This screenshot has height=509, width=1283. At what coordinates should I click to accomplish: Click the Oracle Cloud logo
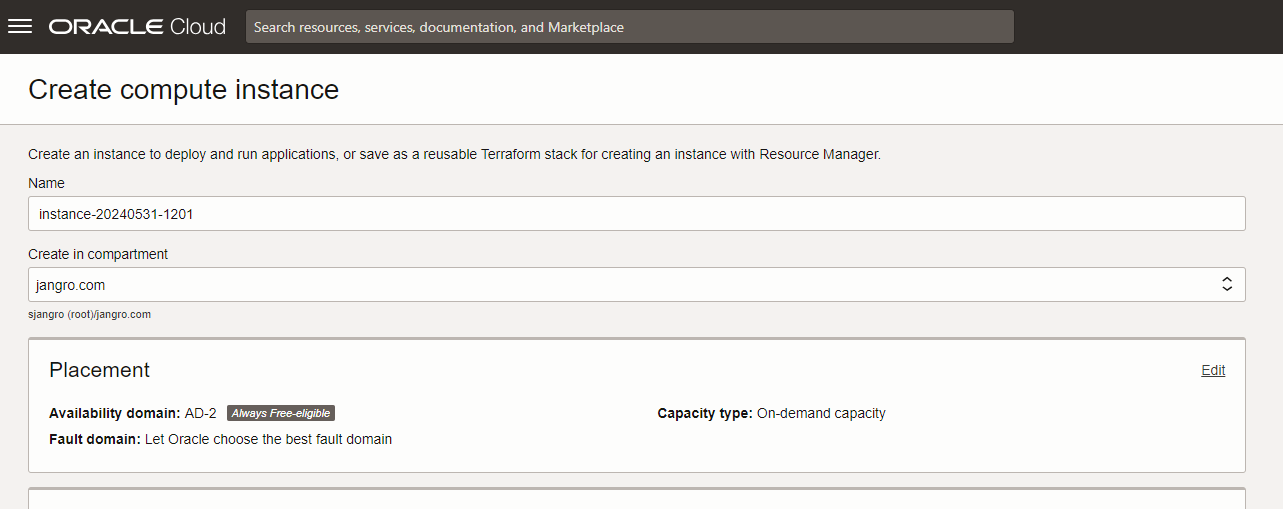[137, 27]
